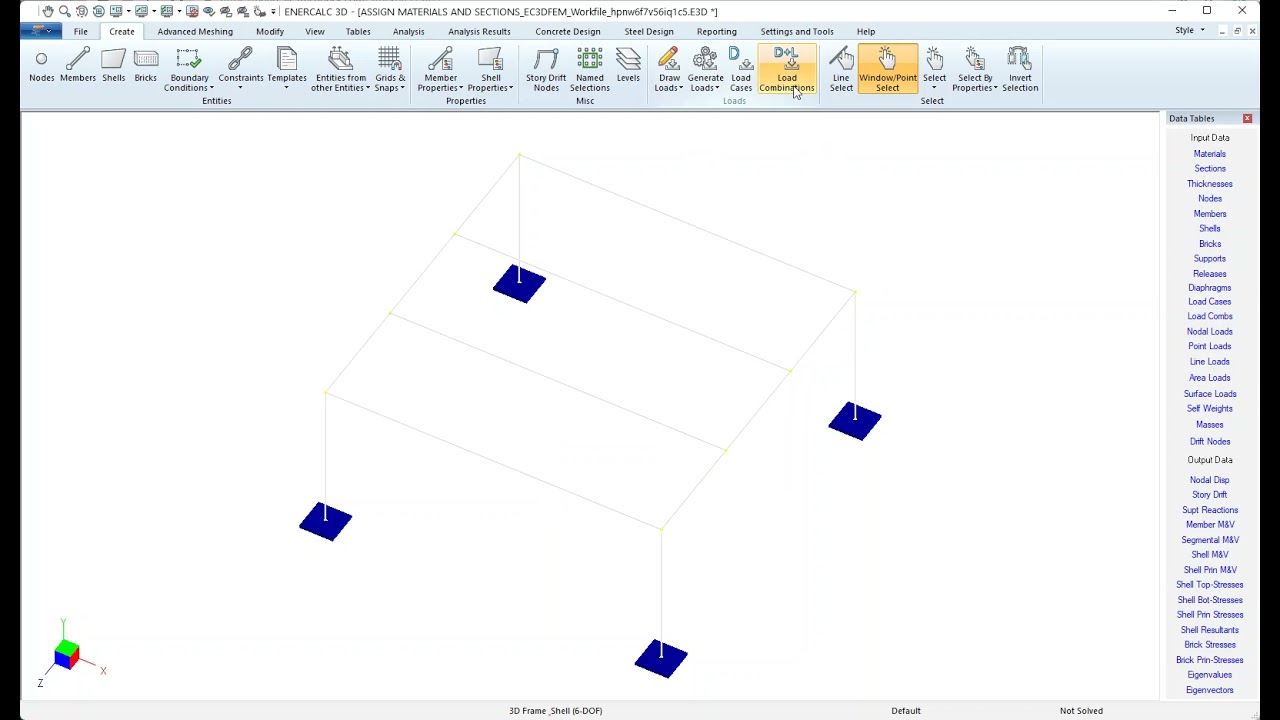Screen dimensions: 1280x720
Task: Open the Concrete Design tab
Action: 568,31
